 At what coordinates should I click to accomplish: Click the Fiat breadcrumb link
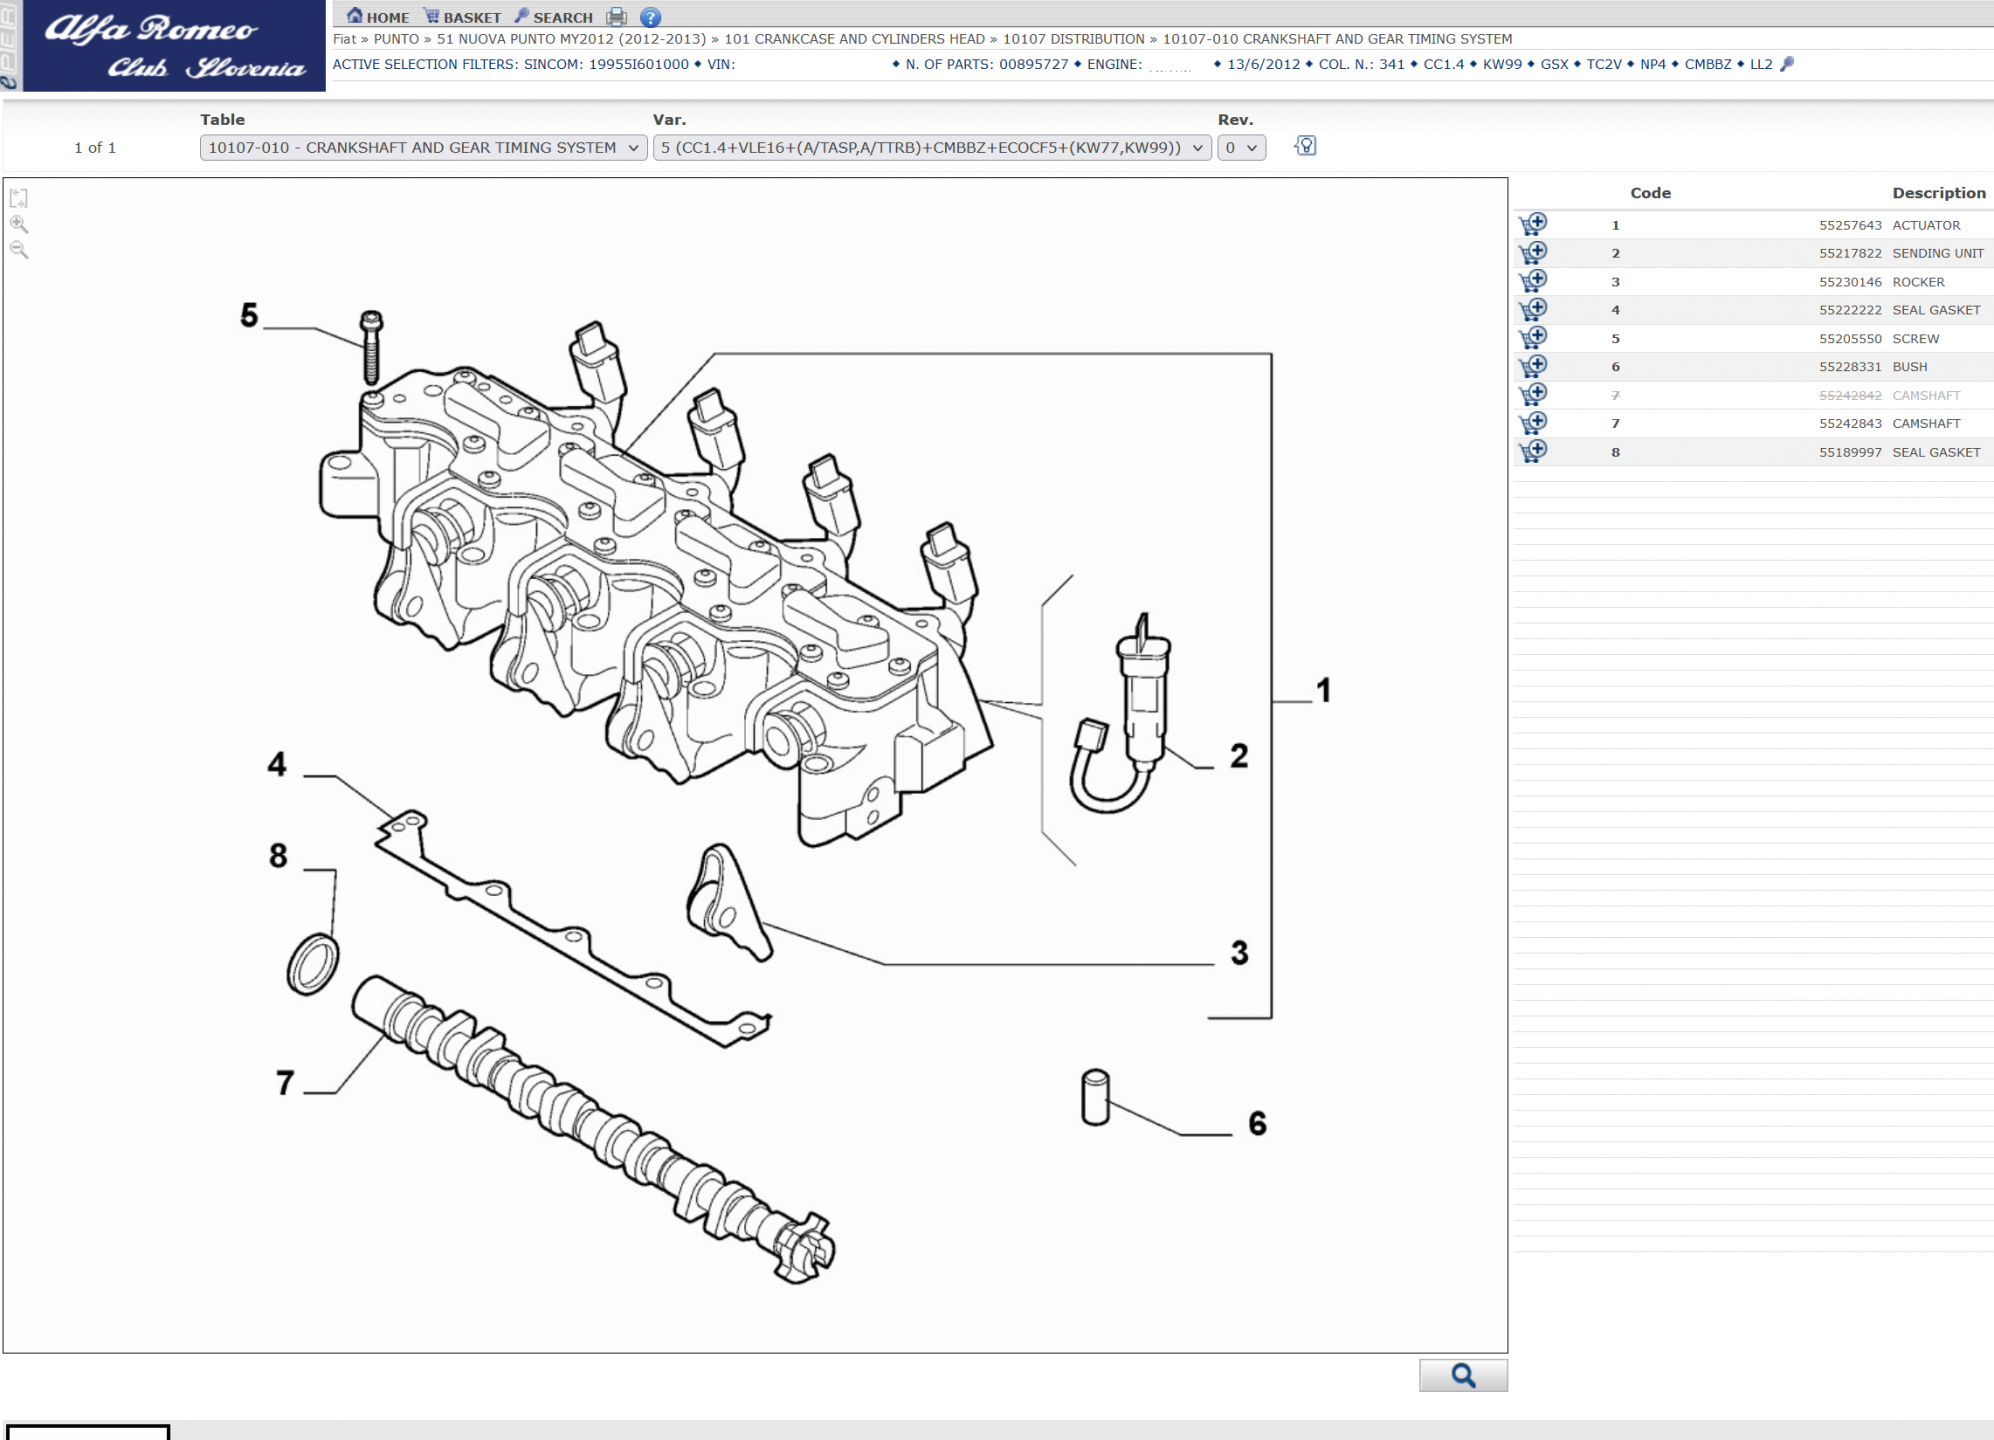344,39
